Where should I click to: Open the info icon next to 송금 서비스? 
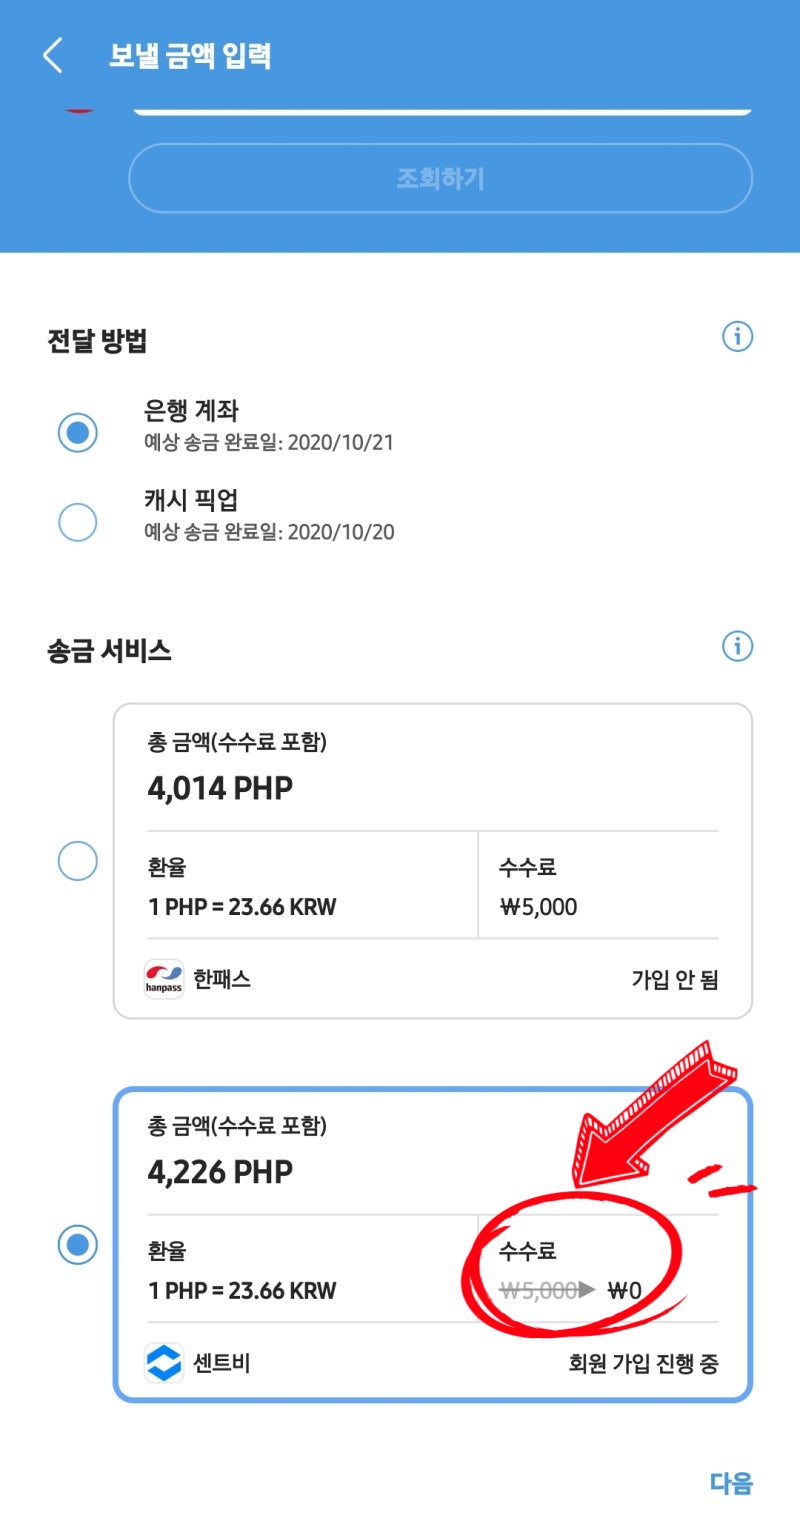(738, 647)
